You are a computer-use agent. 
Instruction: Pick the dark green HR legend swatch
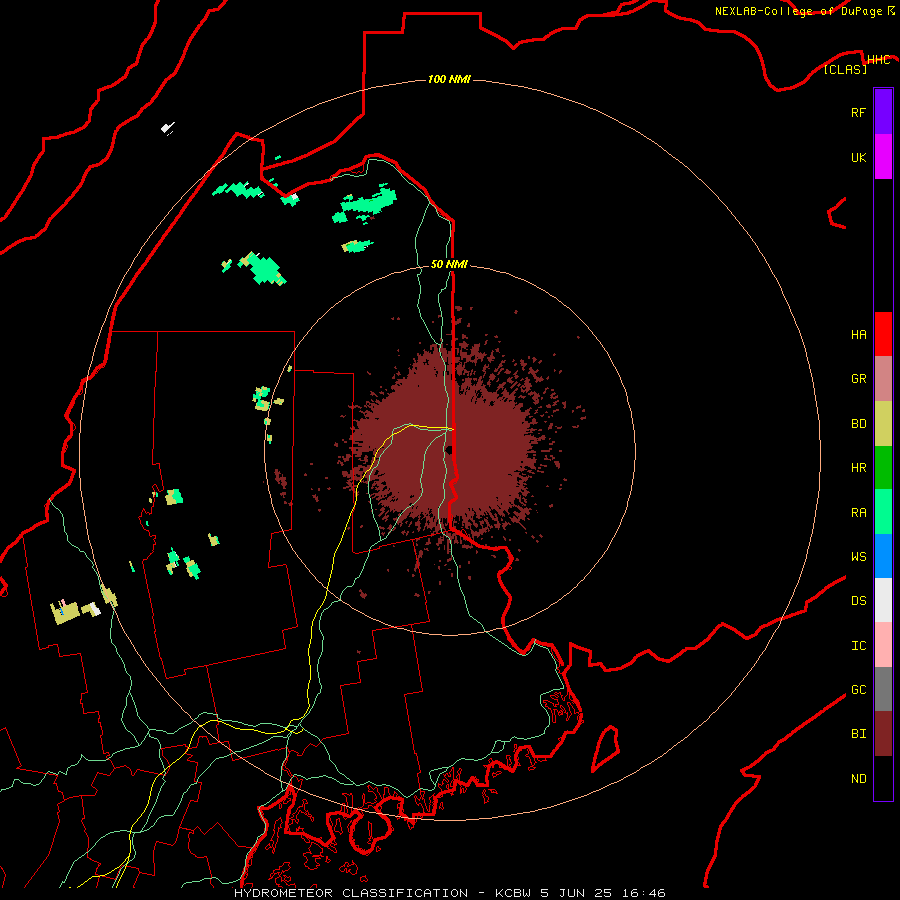[883, 468]
